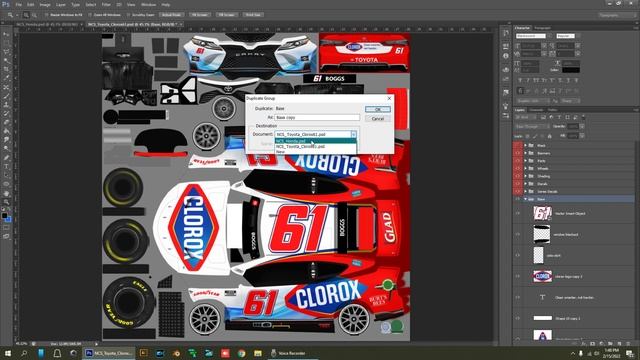640x360 pixels.
Task: Select the Hand tool
Action: (x=6, y=193)
